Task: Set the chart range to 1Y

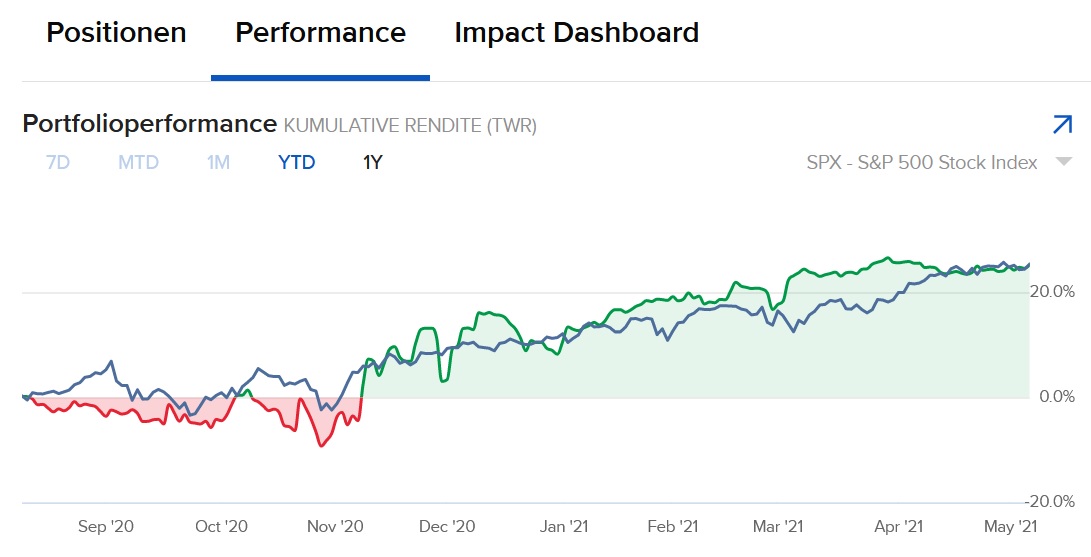Action: pyautogui.click(x=372, y=162)
